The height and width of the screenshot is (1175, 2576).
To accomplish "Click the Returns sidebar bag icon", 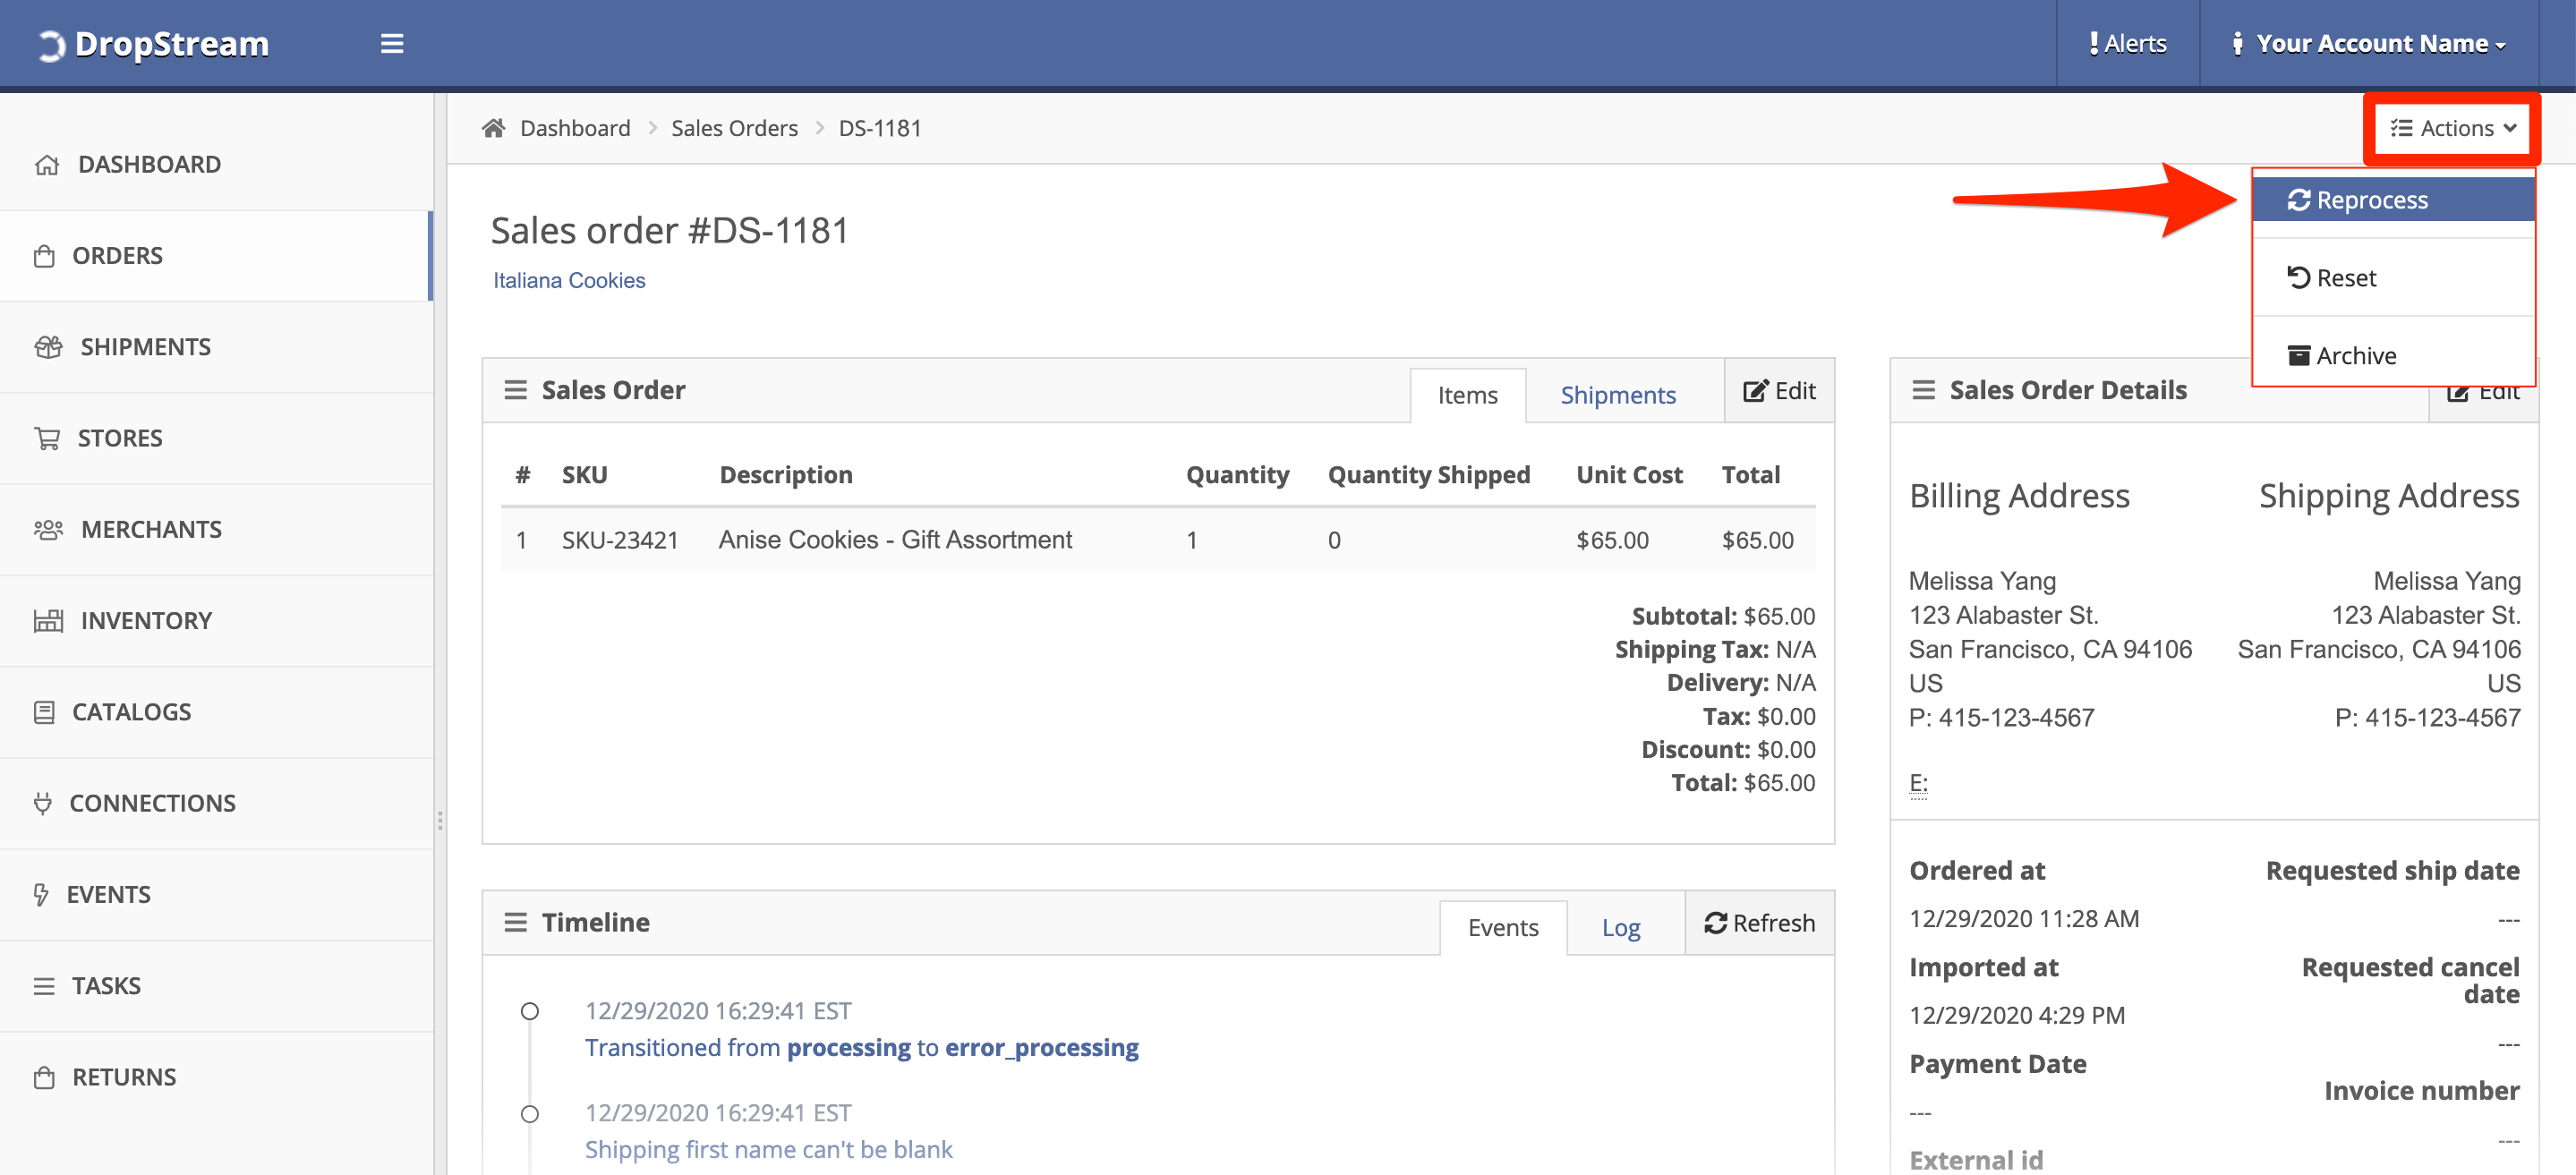I will pos(44,1078).
